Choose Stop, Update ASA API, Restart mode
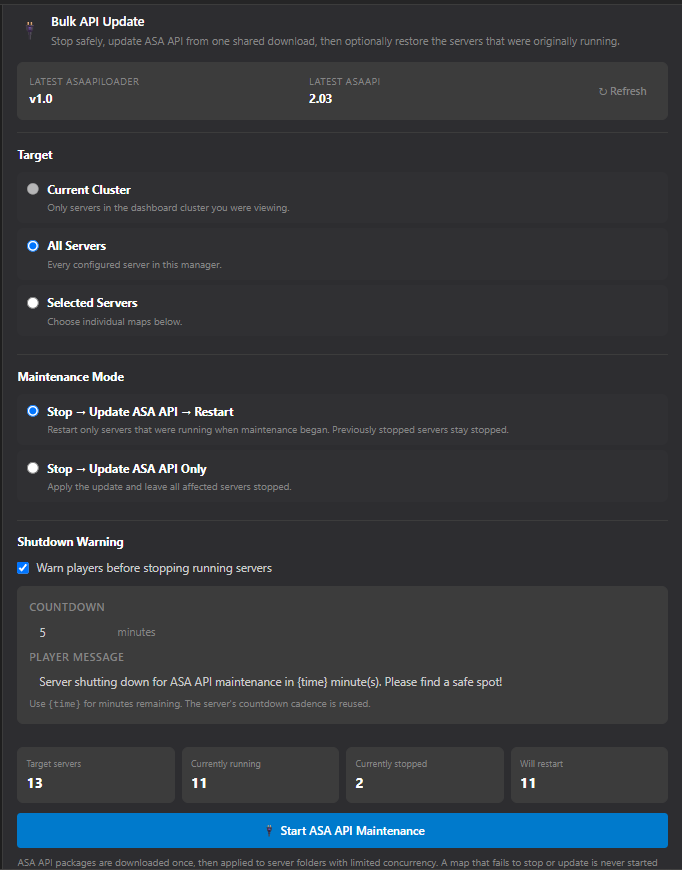 click(x=33, y=411)
